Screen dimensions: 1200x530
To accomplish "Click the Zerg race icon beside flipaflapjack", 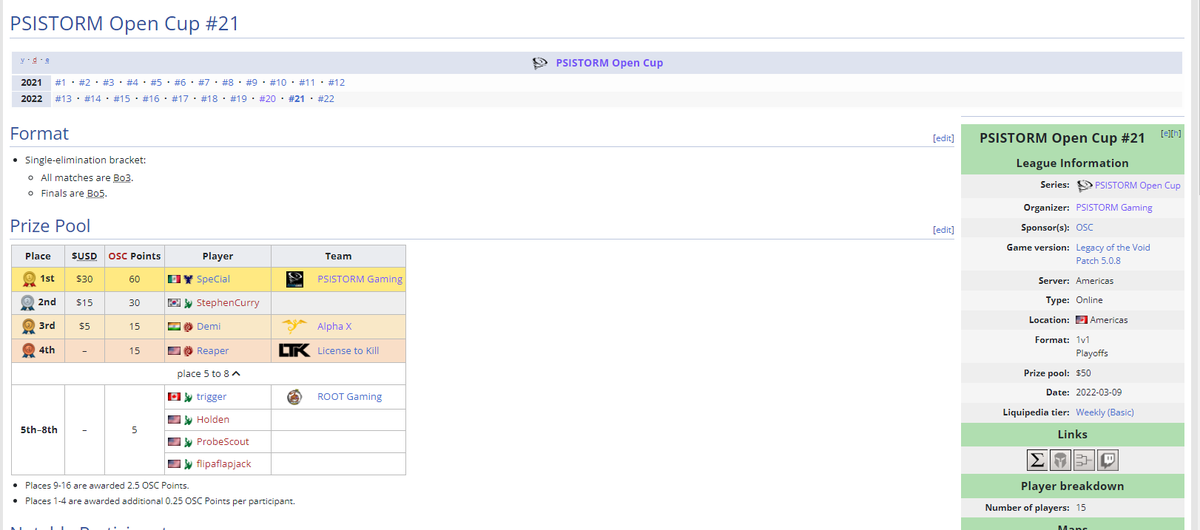I will [188, 464].
